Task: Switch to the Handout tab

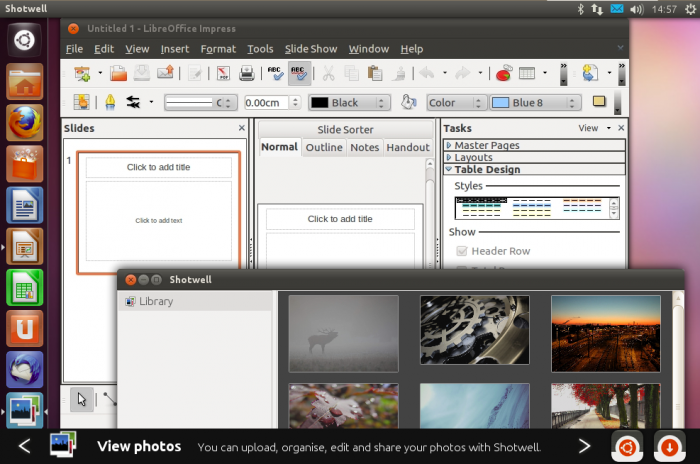Action: coord(408,147)
